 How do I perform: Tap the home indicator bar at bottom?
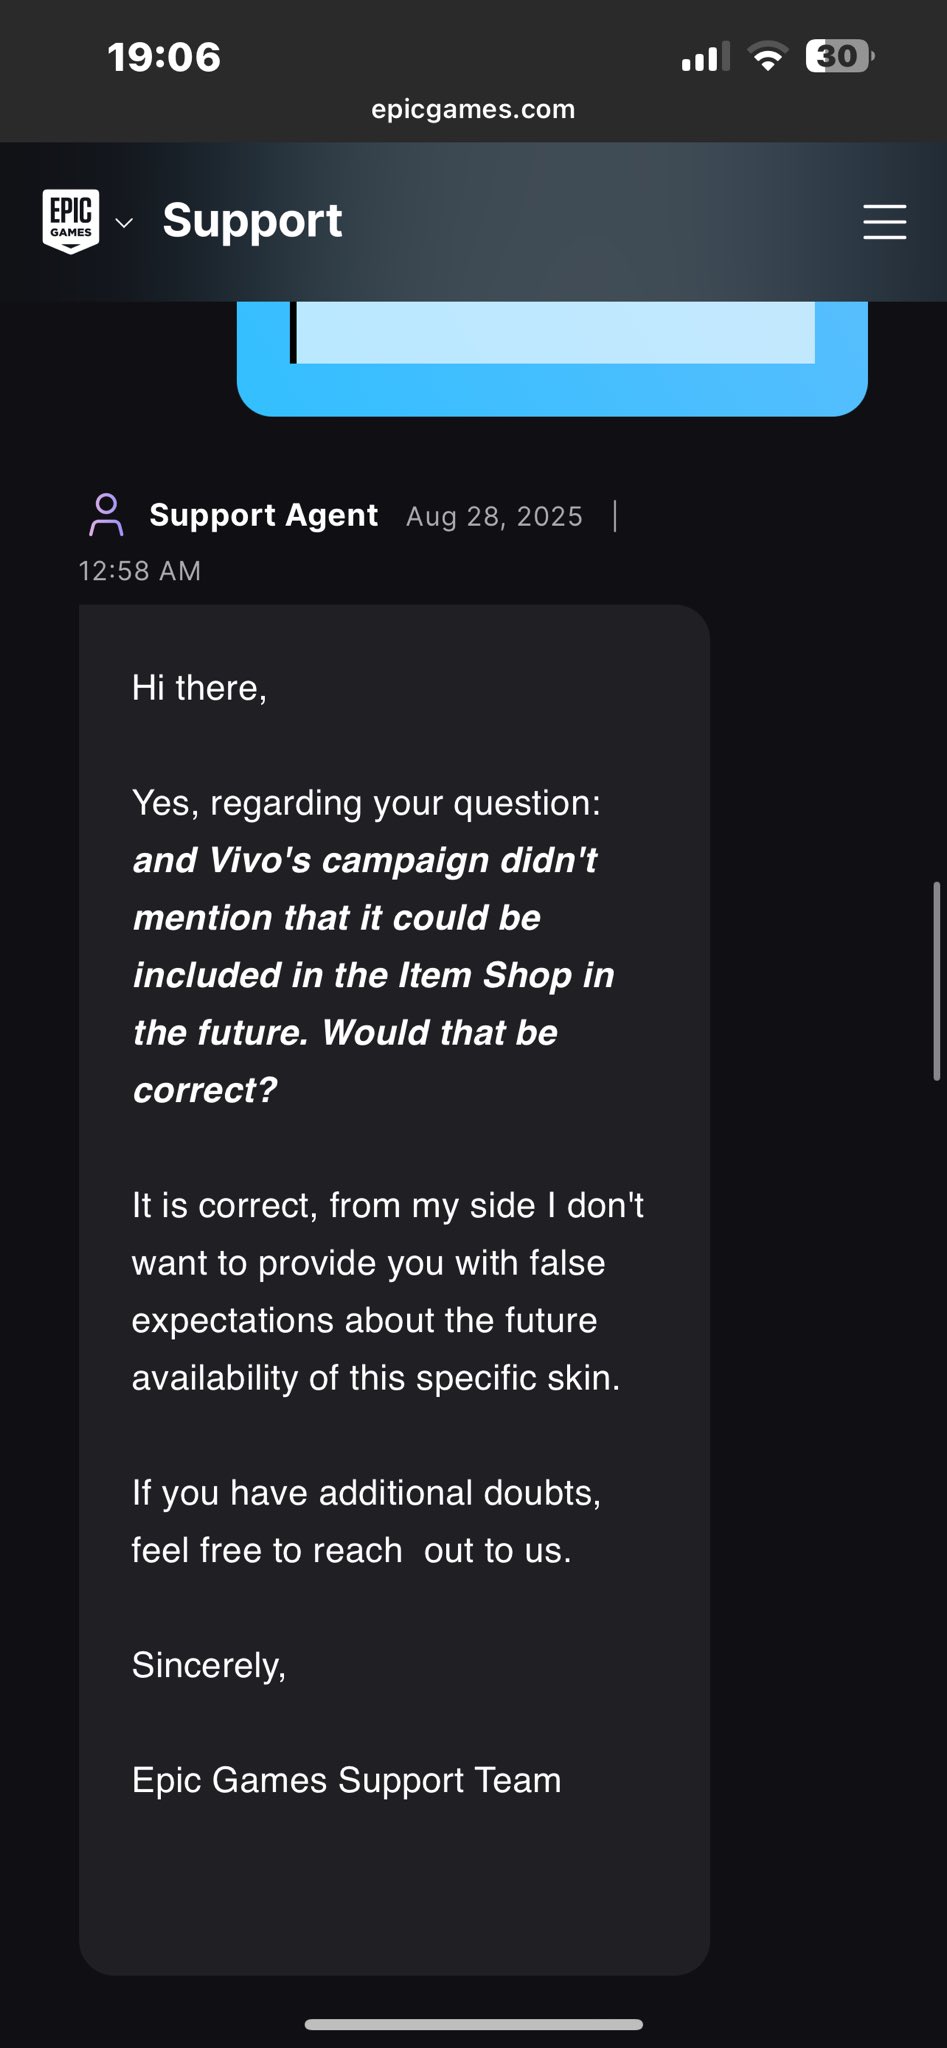(x=473, y=2024)
